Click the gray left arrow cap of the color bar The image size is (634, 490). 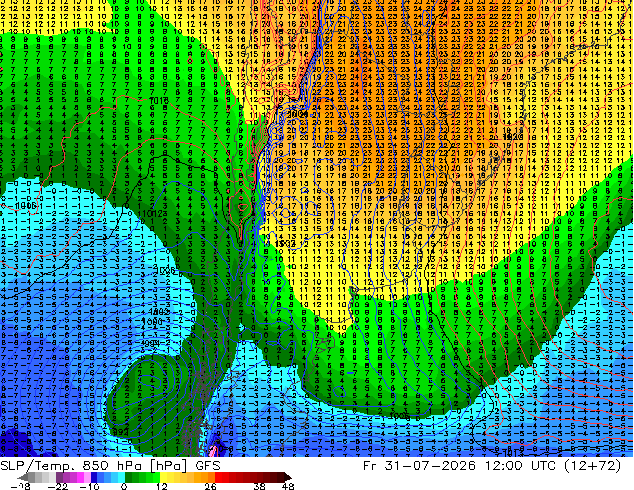pyautogui.click(x=23, y=477)
